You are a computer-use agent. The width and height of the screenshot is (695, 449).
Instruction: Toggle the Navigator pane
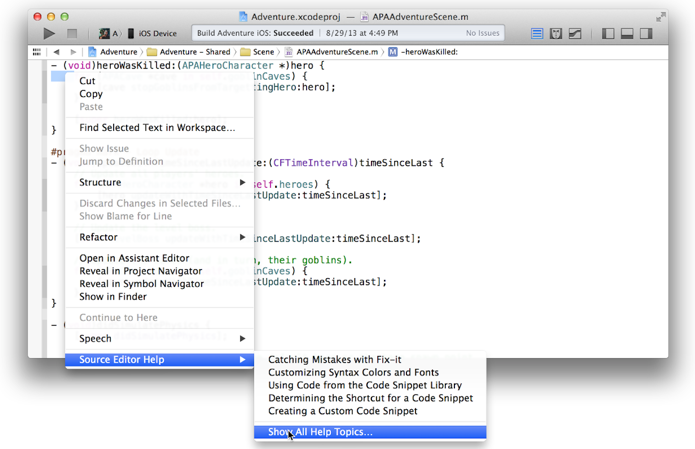[x=608, y=33]
